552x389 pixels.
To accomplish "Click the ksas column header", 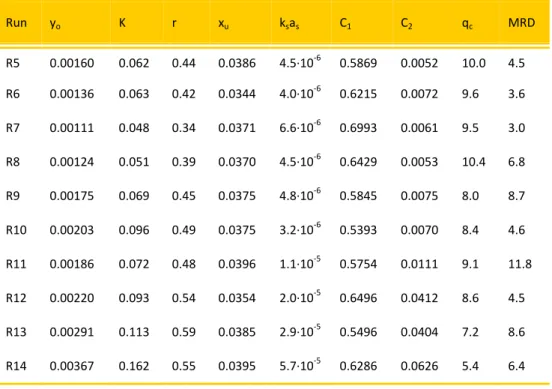I will [289, 24].
